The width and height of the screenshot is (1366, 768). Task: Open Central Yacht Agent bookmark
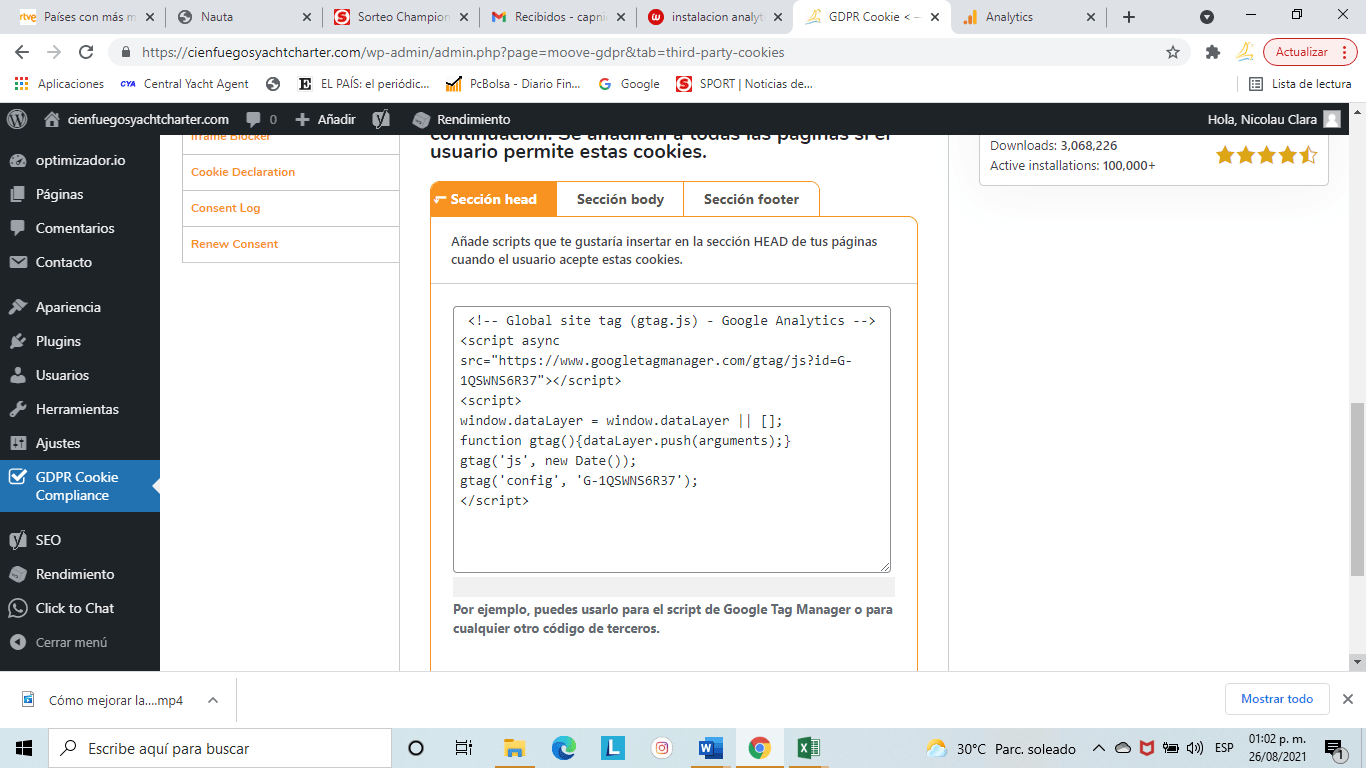coord(184,84)
